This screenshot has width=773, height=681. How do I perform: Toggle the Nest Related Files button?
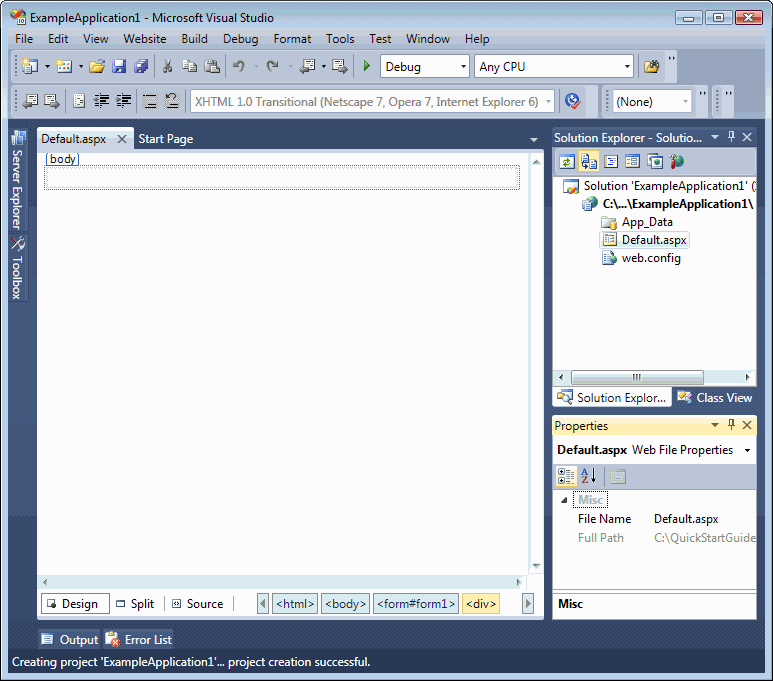pyautogui.click(x=589, y=161)
